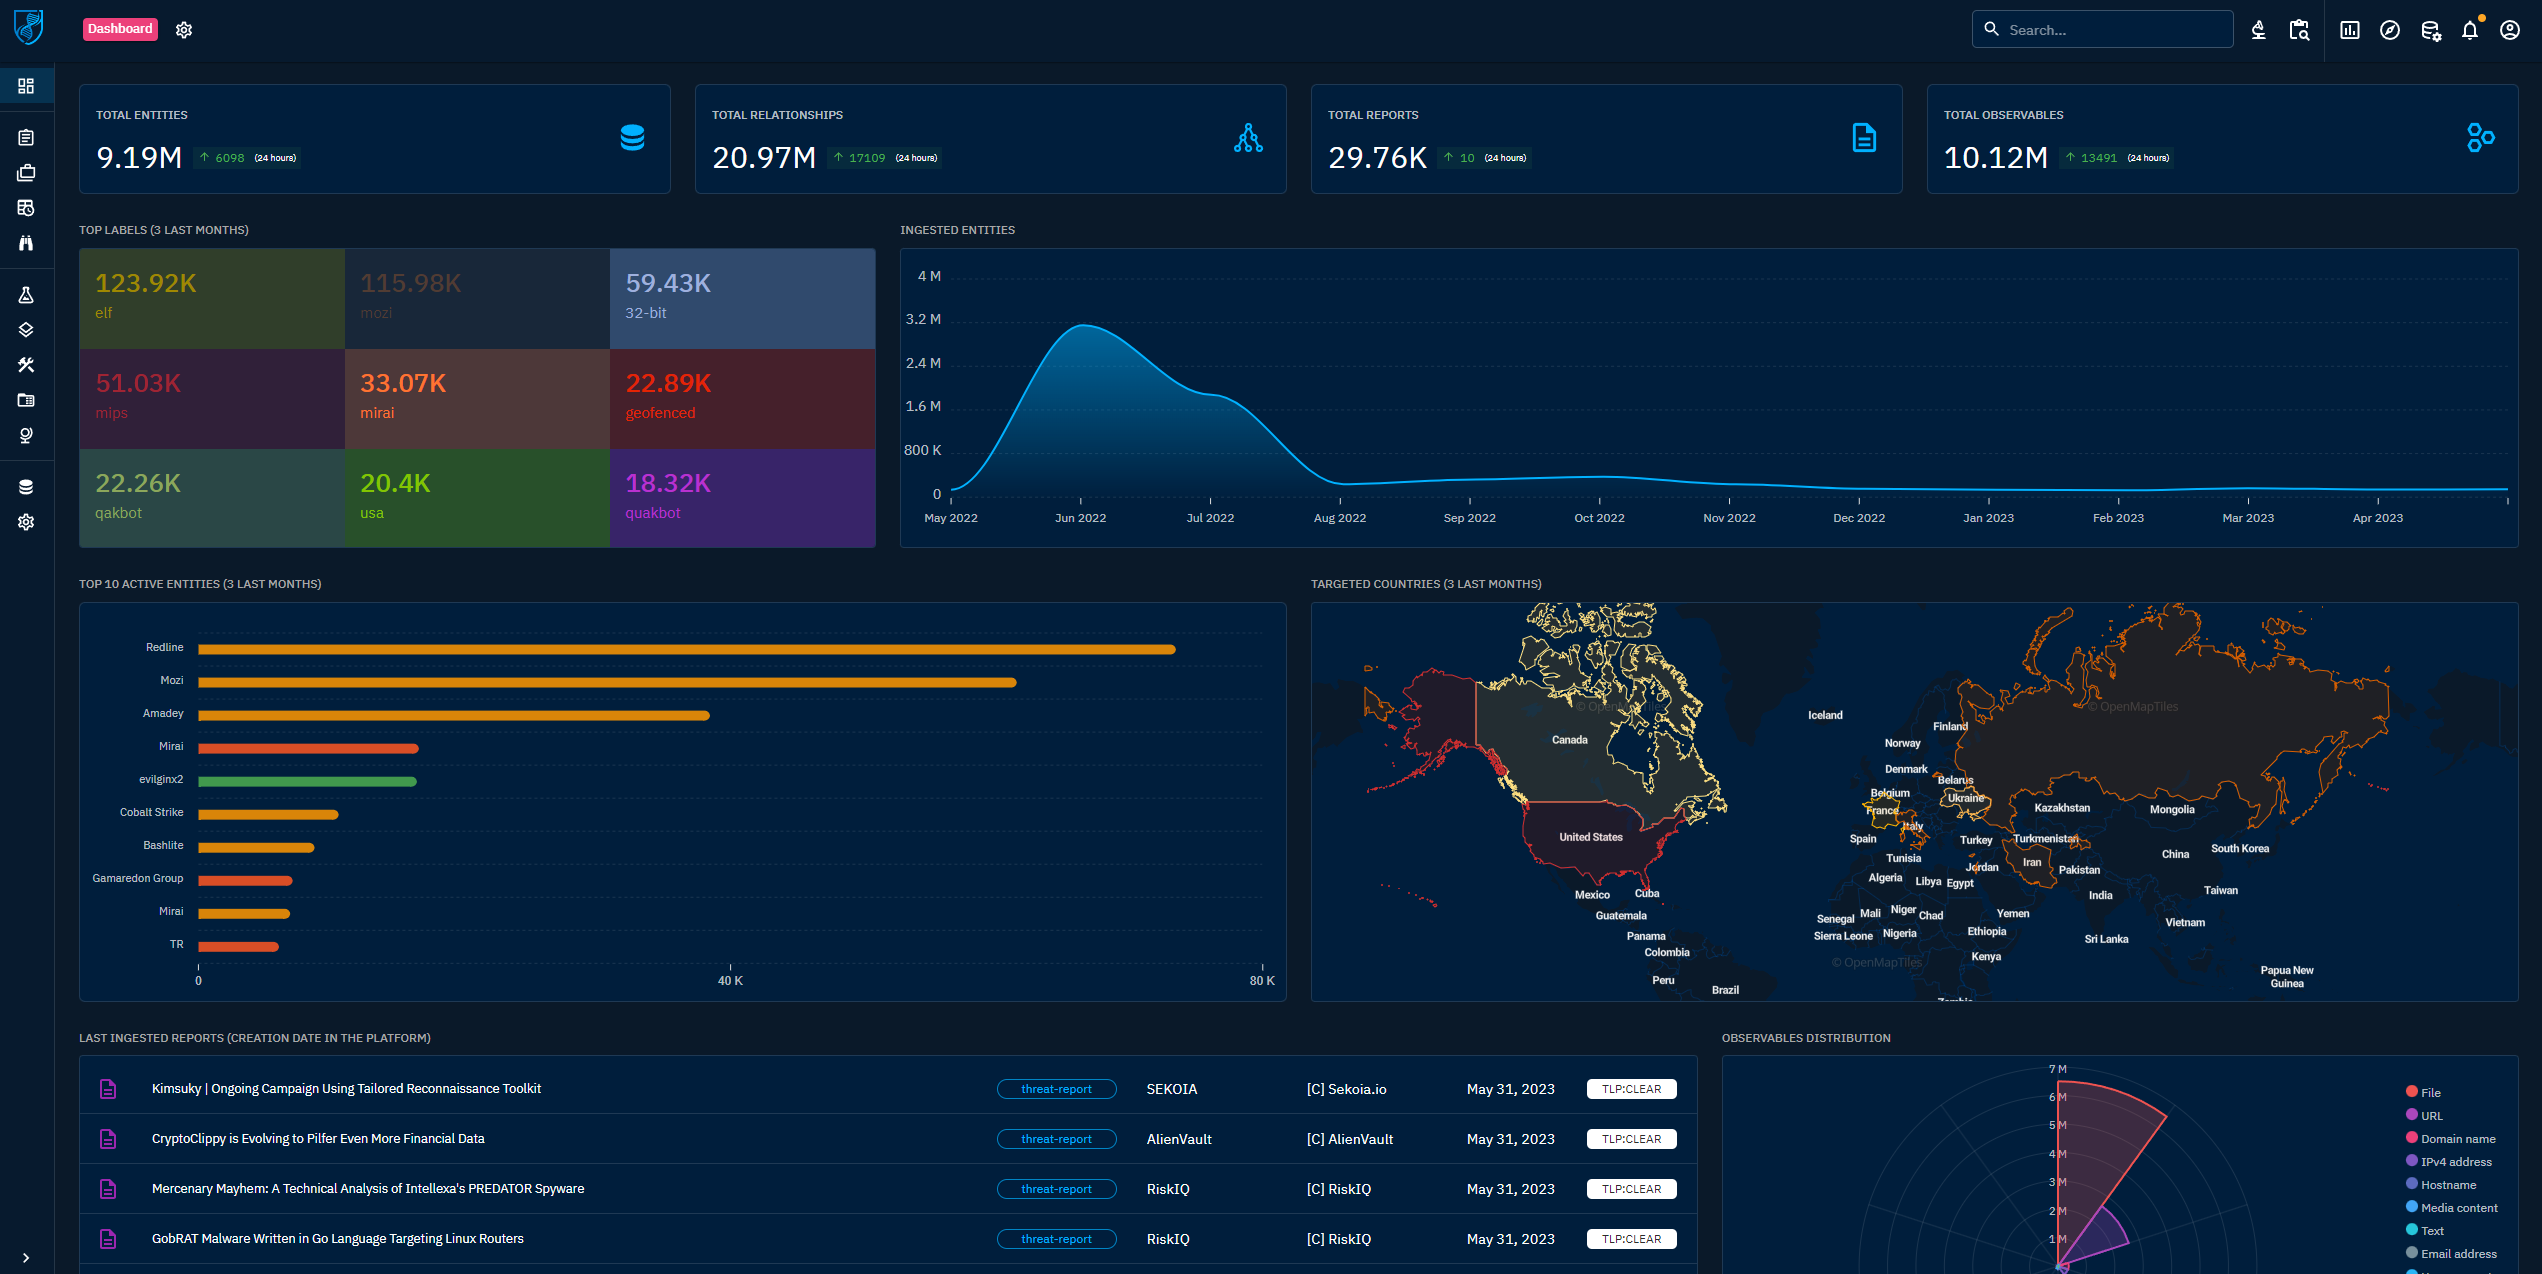Expand the left sidebar with the bottom chevron
The height and width of the screenshot is (1274, 2542).
click(26, 1258)
